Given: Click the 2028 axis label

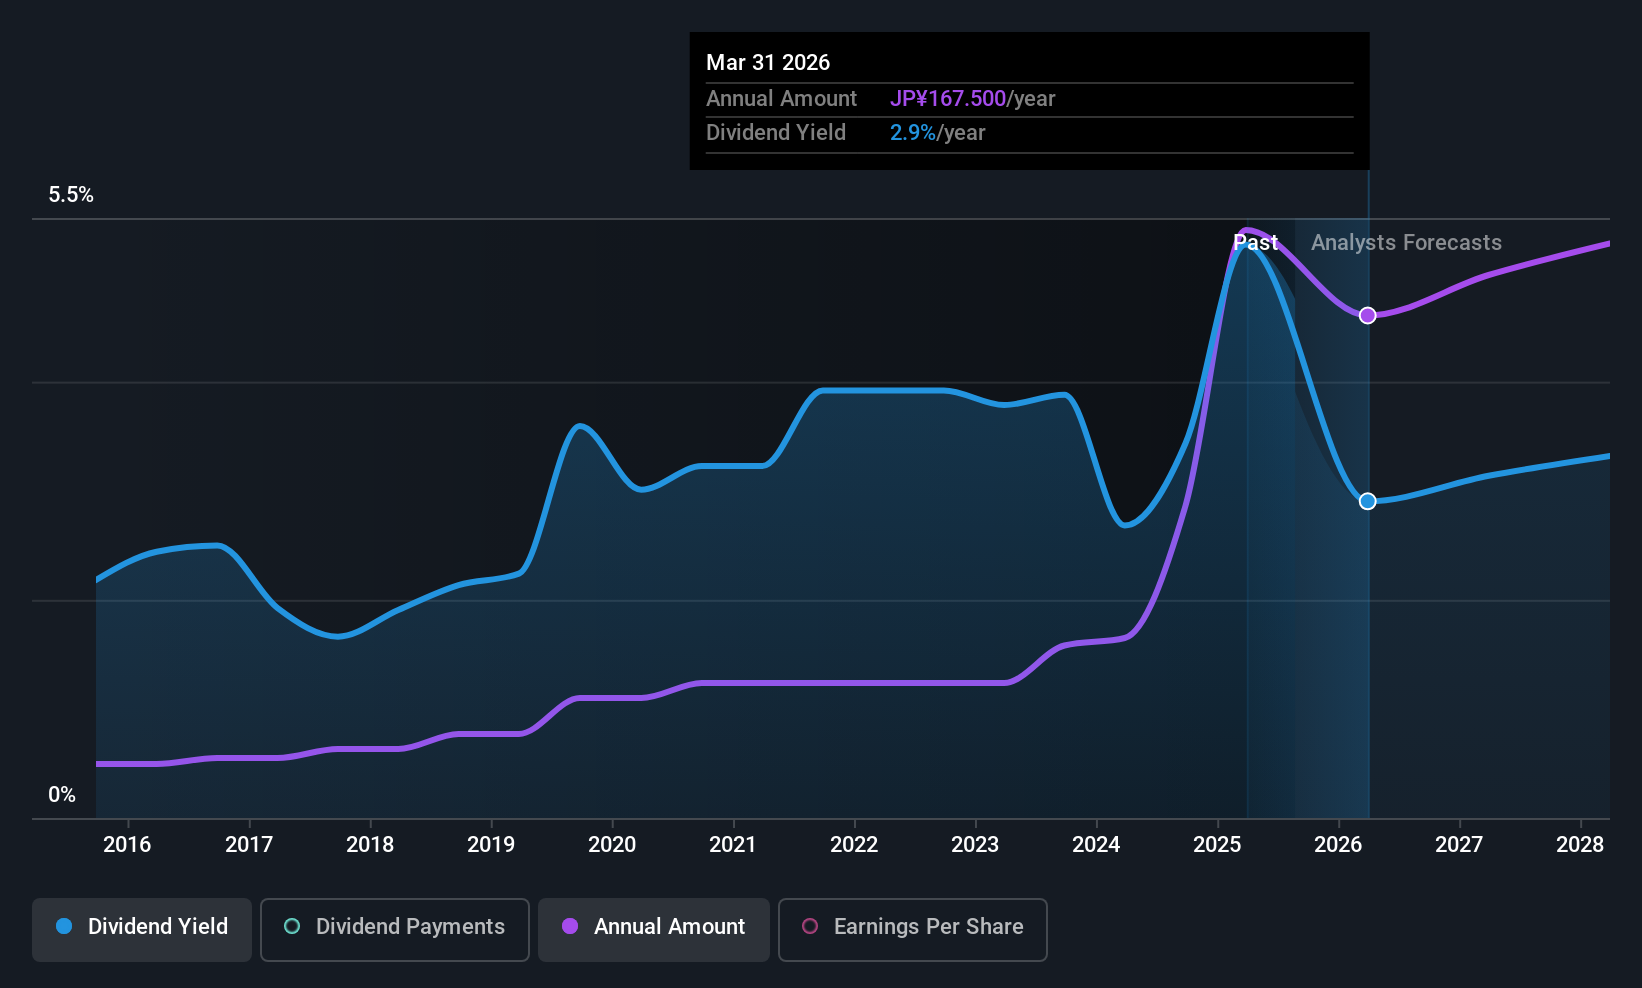Looking at the screenshot, I should (1580, 844).
